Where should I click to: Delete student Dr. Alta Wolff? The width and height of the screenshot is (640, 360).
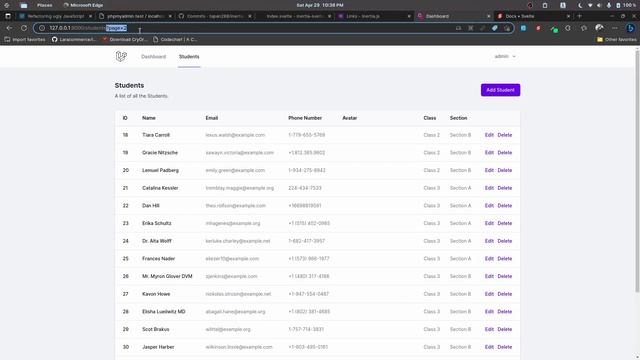504,241
